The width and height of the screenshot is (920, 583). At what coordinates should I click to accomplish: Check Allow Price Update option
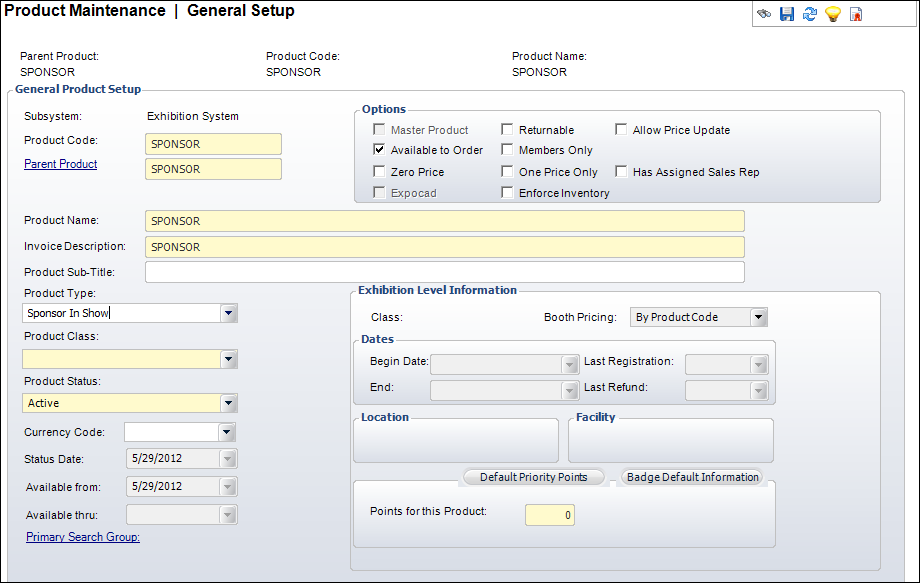point(622,130)
